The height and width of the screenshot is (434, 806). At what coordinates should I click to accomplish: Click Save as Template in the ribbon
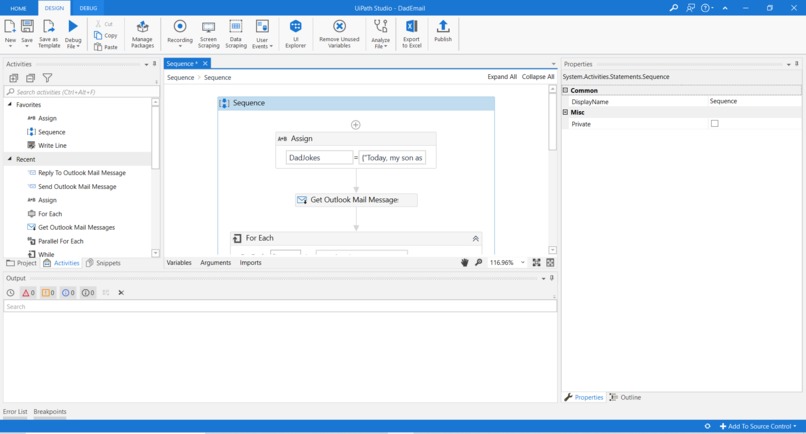(x=49, y=34)
